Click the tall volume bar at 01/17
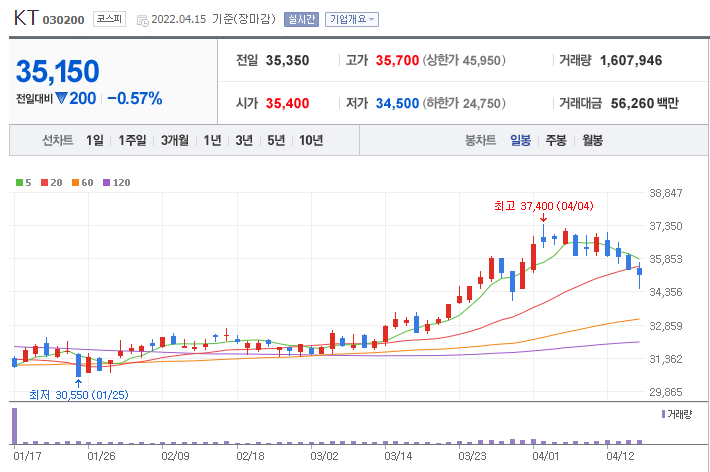 point(14,426)
